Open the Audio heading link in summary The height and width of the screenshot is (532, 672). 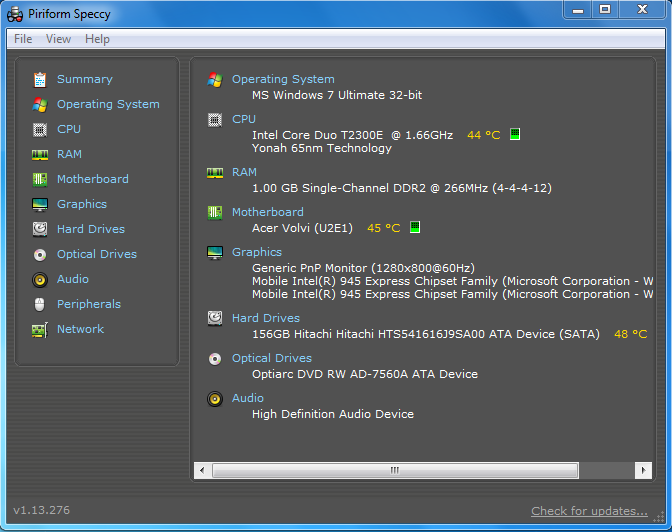[248, 398]
